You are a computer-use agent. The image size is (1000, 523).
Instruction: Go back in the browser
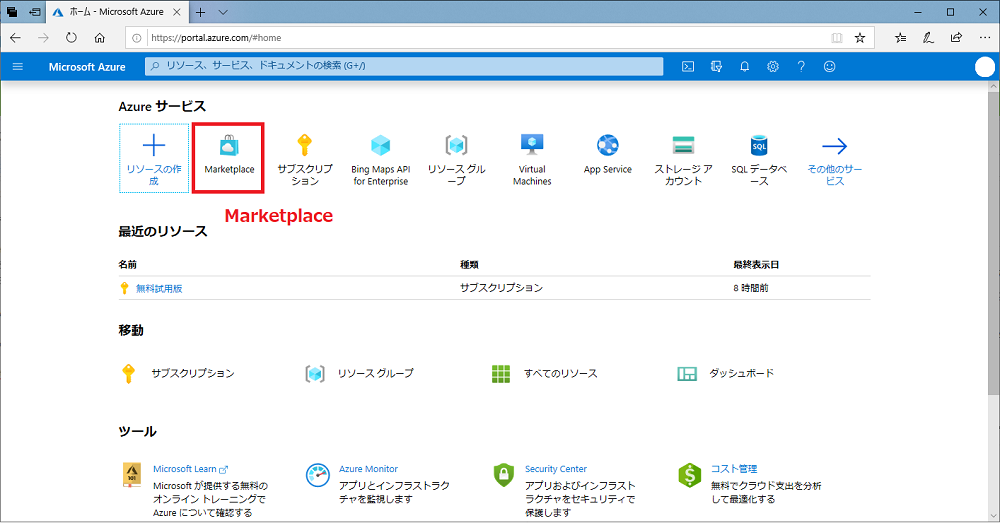pyautogui.click(x=15, y=38)
